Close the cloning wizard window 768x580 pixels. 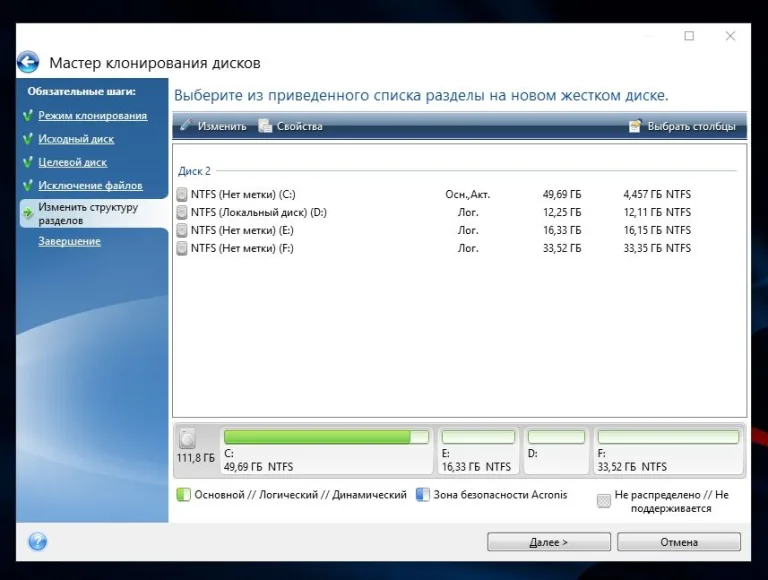coord(730,36)
